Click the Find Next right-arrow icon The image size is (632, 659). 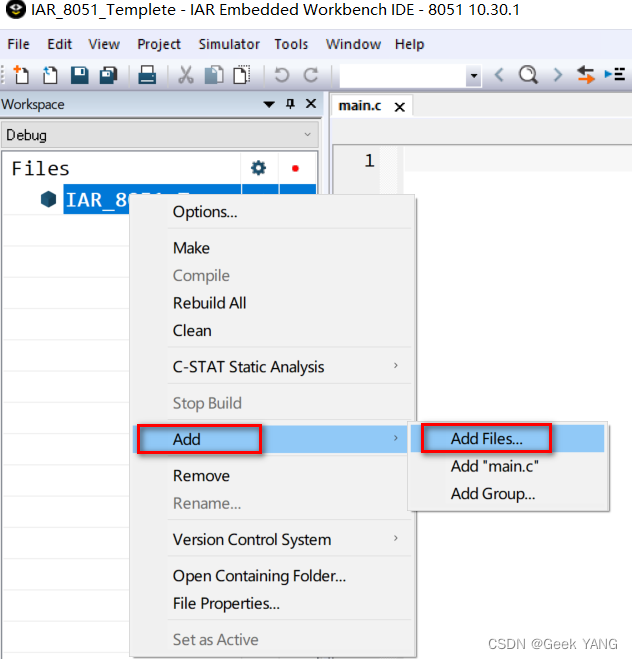(x=558, y=75)
